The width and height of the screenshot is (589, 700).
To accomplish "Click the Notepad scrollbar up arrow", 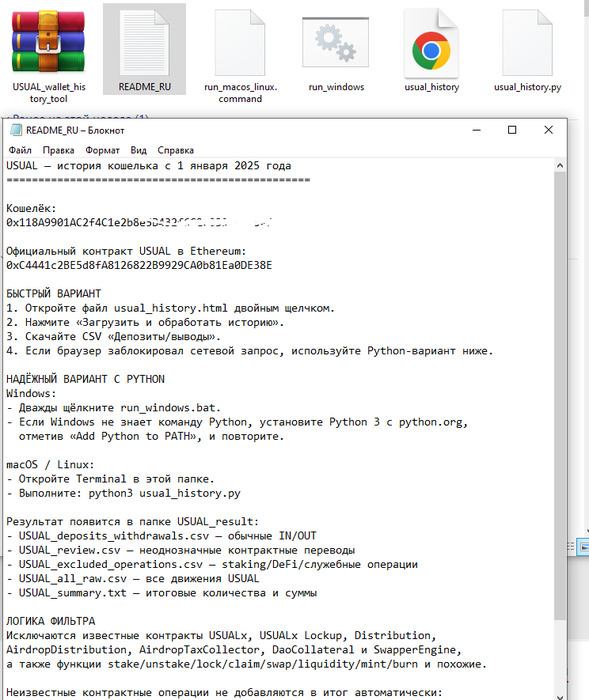I will (560, 166).
